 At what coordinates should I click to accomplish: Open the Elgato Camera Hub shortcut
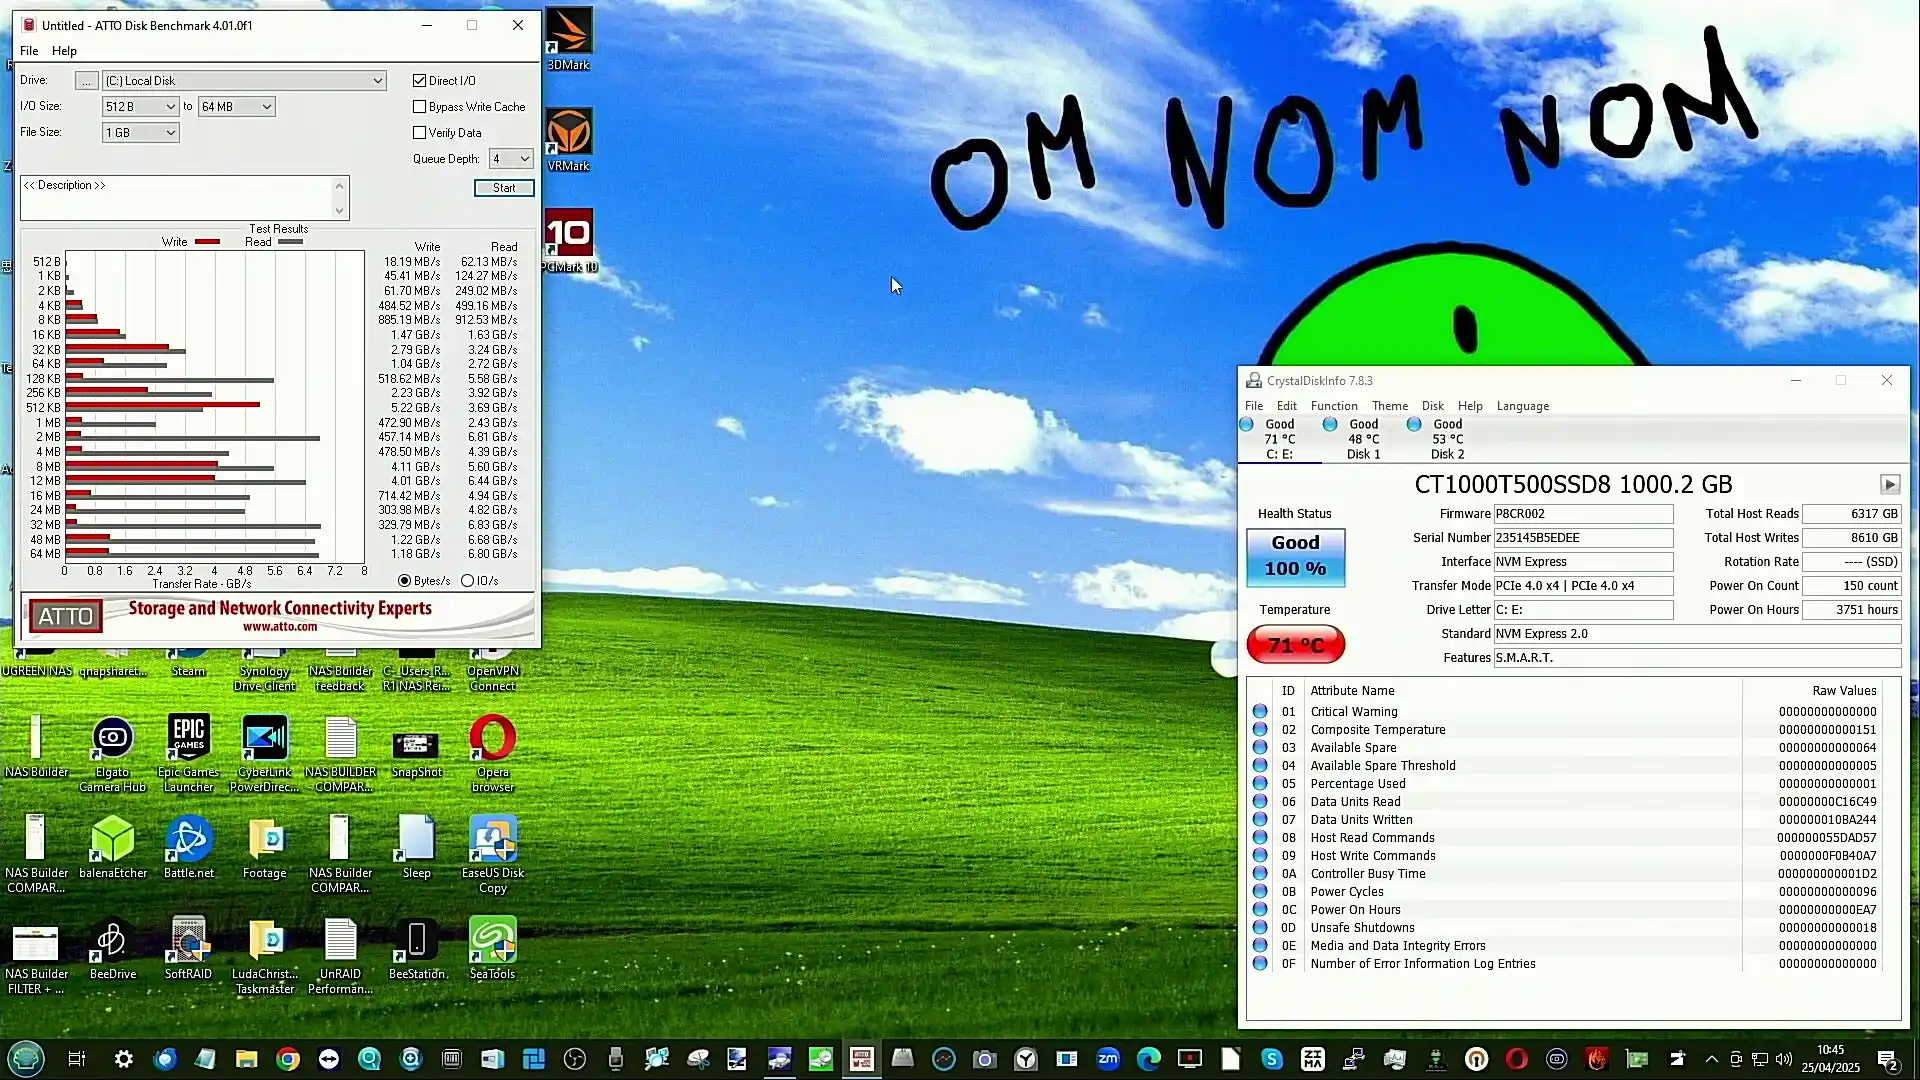coord(112,755)
